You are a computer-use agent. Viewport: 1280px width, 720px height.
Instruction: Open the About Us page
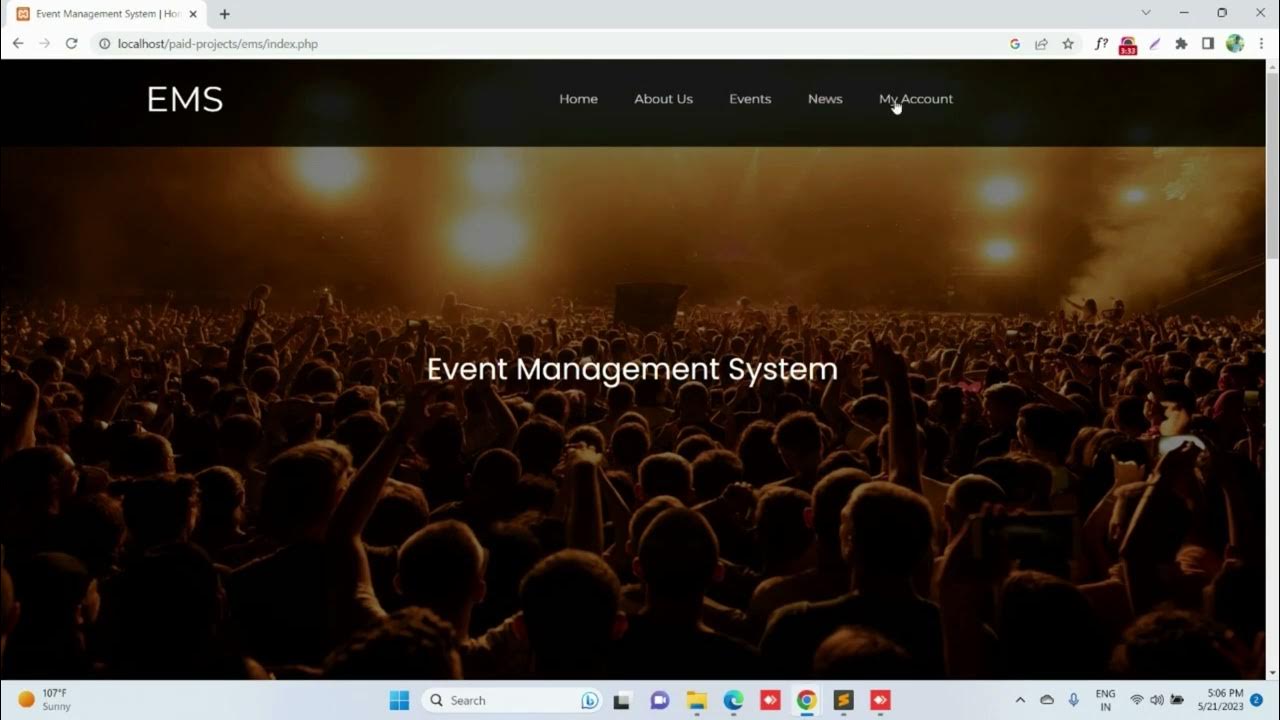[663, 99]
